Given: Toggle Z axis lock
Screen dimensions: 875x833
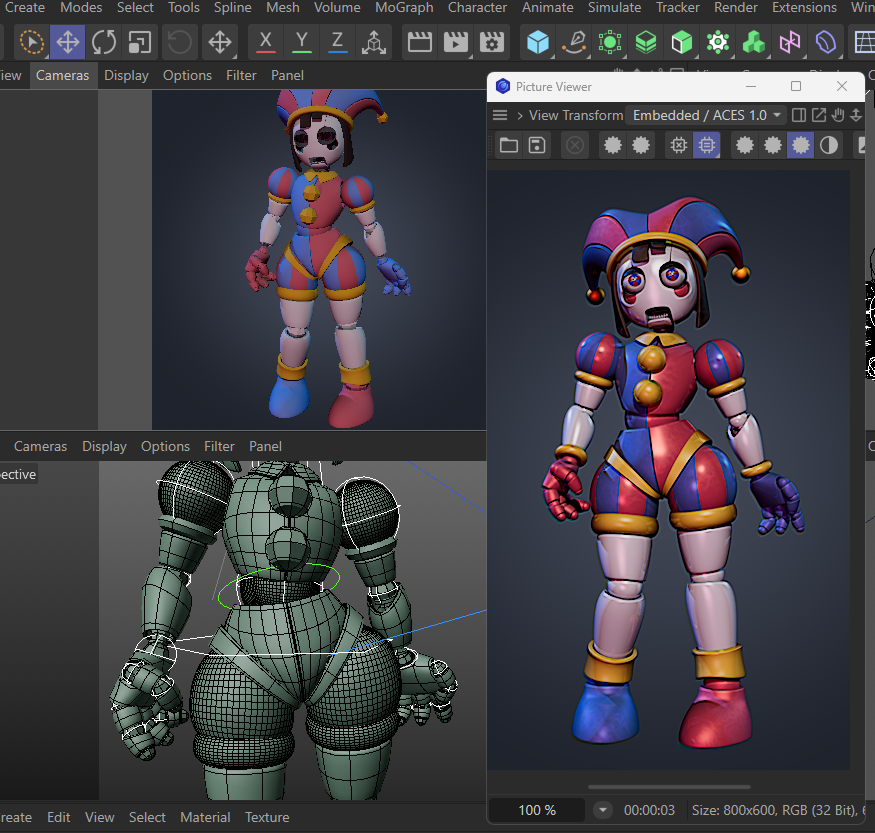Looking at the screenshot, I should [x=338, y=42].
